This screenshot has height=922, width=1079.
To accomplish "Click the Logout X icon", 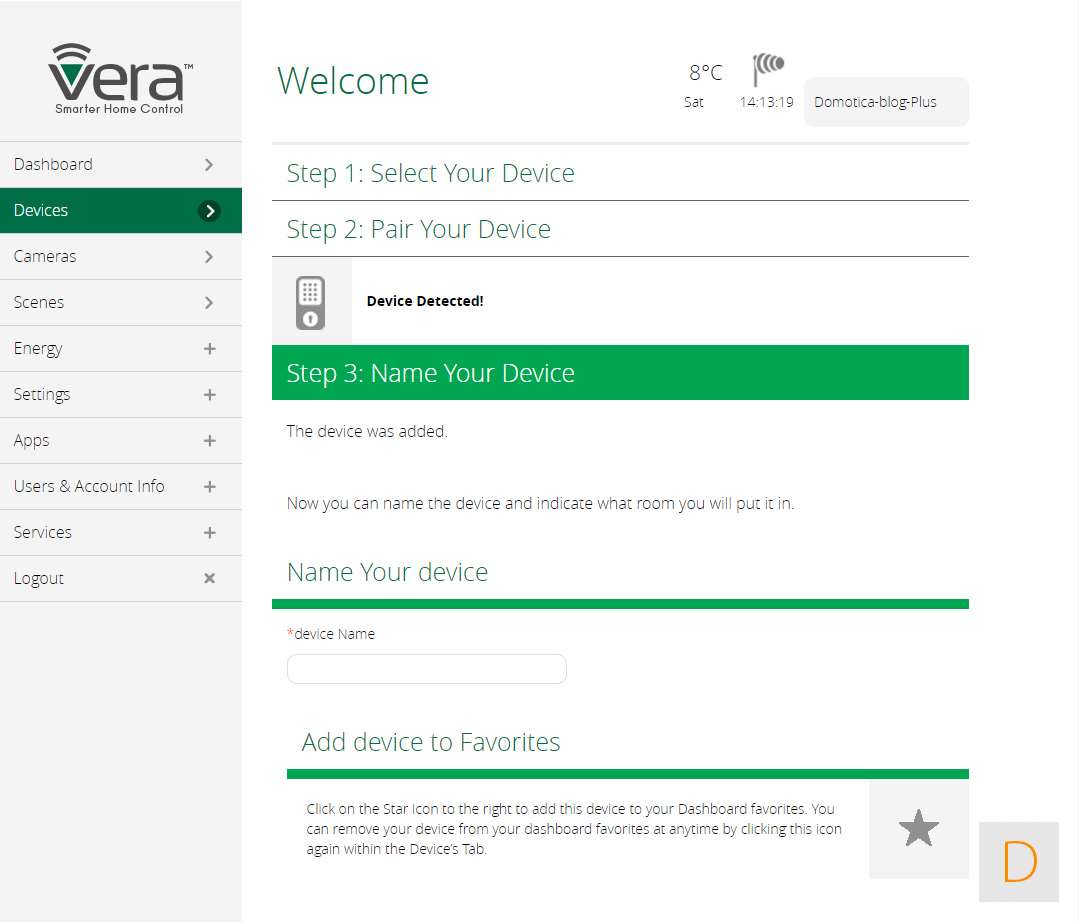I will click(209, 578).
